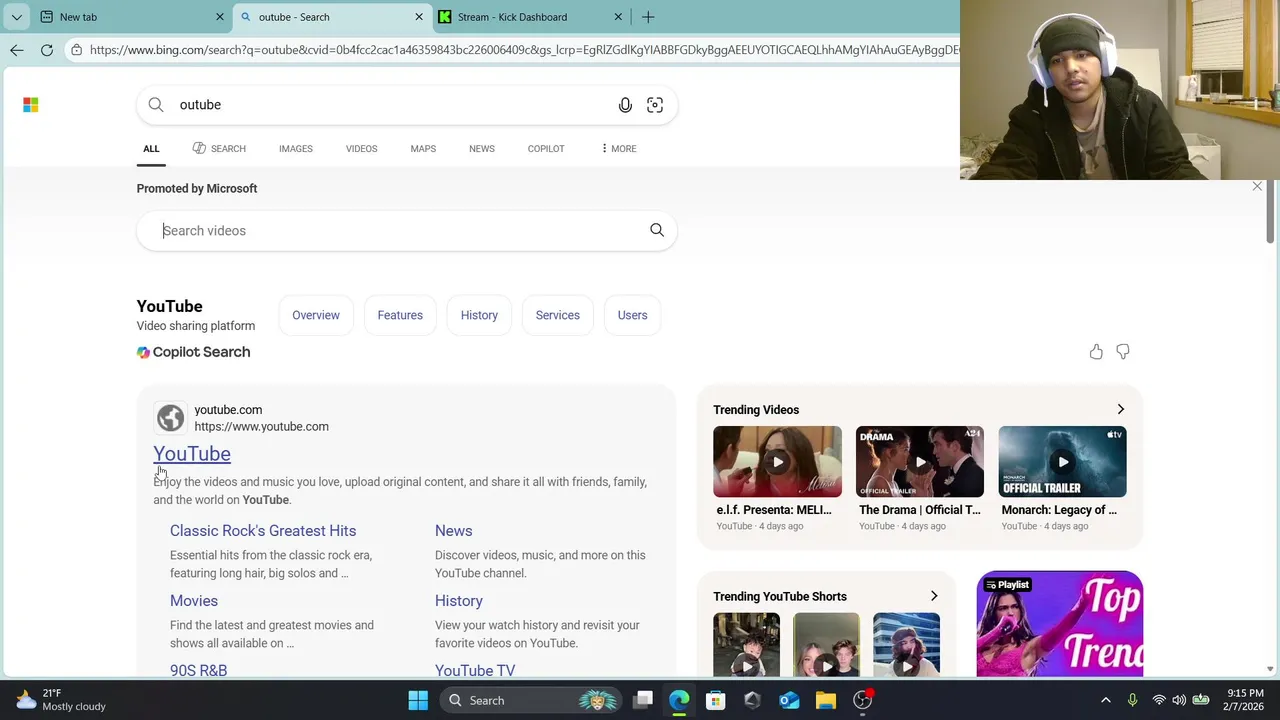This screenshot has width=1280, height=720.
Task: Switch to Stream - Kick Dashboard tab
Action: tap(531, 17)
